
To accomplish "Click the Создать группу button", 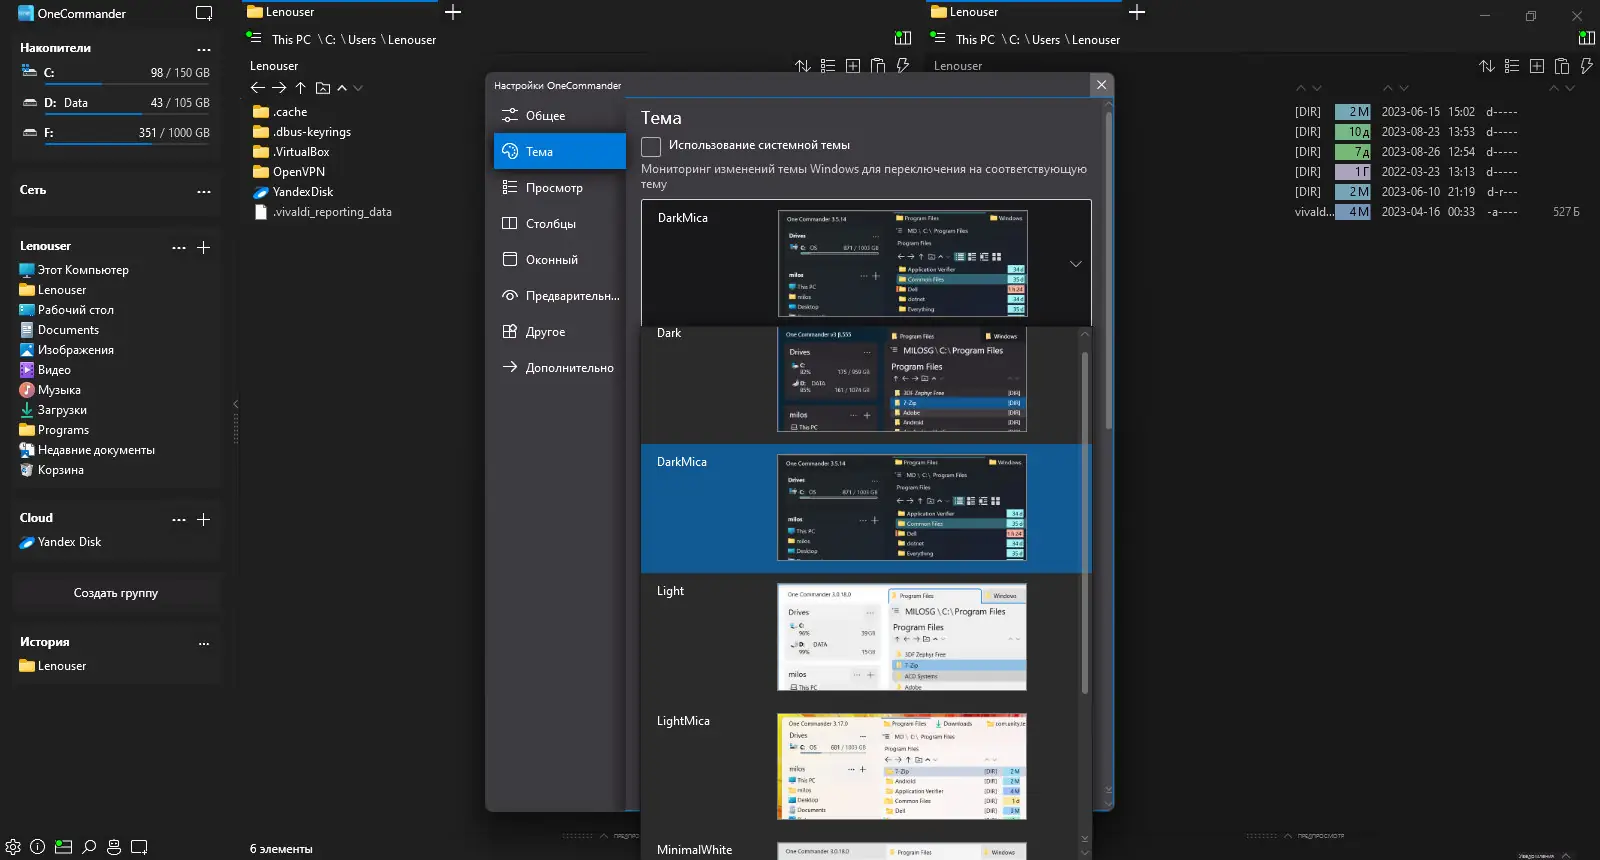I will pyautogui.click(x=116, y=593).
